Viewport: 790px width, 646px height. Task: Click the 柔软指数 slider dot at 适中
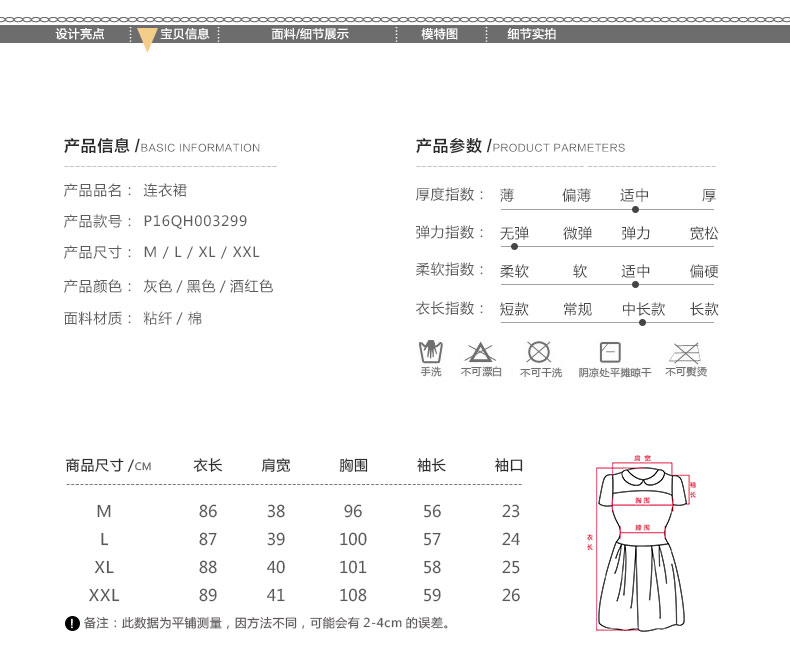(x=635, y=284)
